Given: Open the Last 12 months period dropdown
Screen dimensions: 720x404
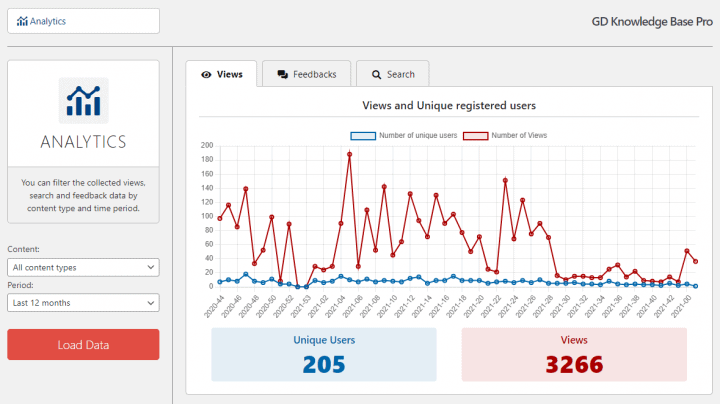Looking at the screenshot, I should click(x=83, y=303).
